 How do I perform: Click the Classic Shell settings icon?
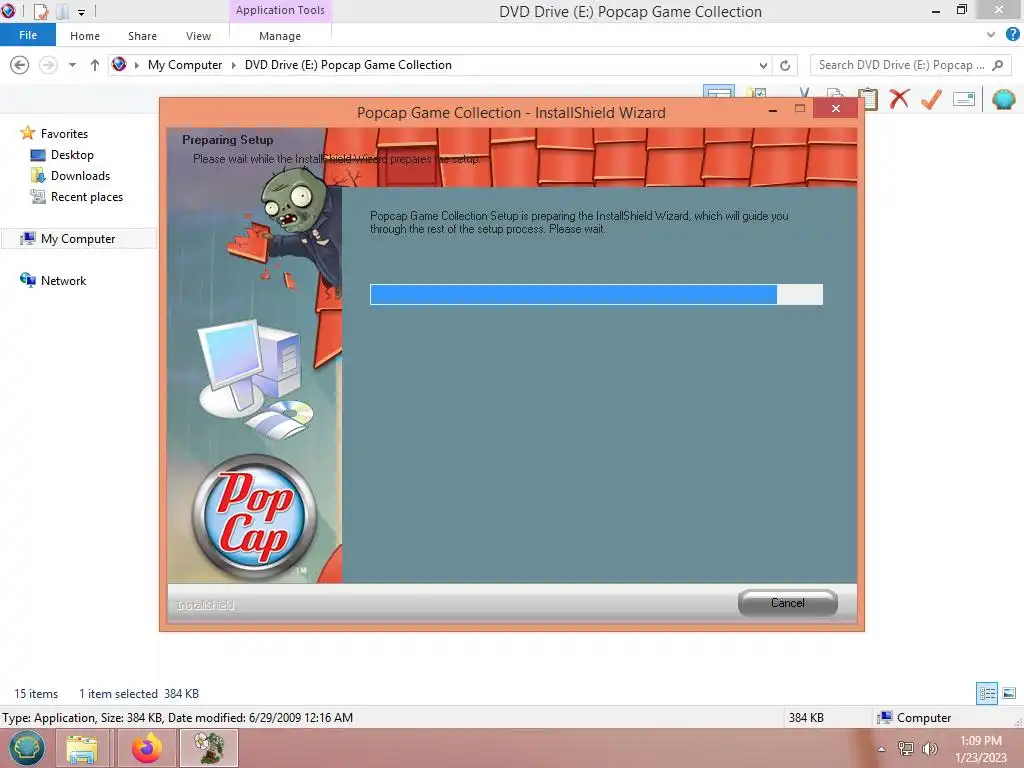(x=1003, y=99)
